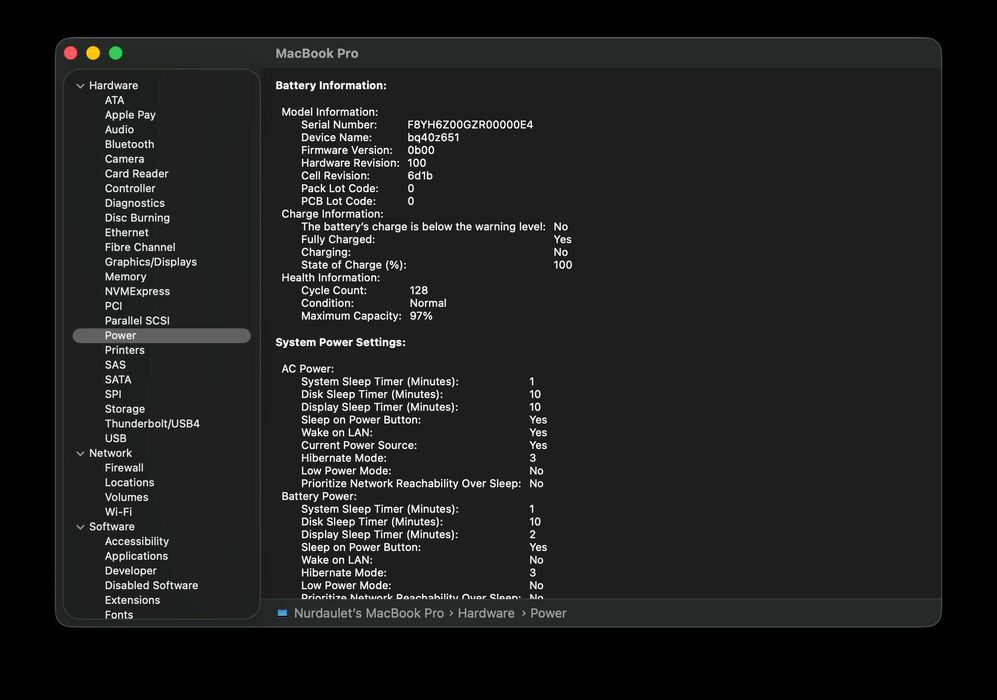Minimize window with yellow button
The height and width of the screenshot is (700, 997).
pyautogui.click(x=93, y=53)
